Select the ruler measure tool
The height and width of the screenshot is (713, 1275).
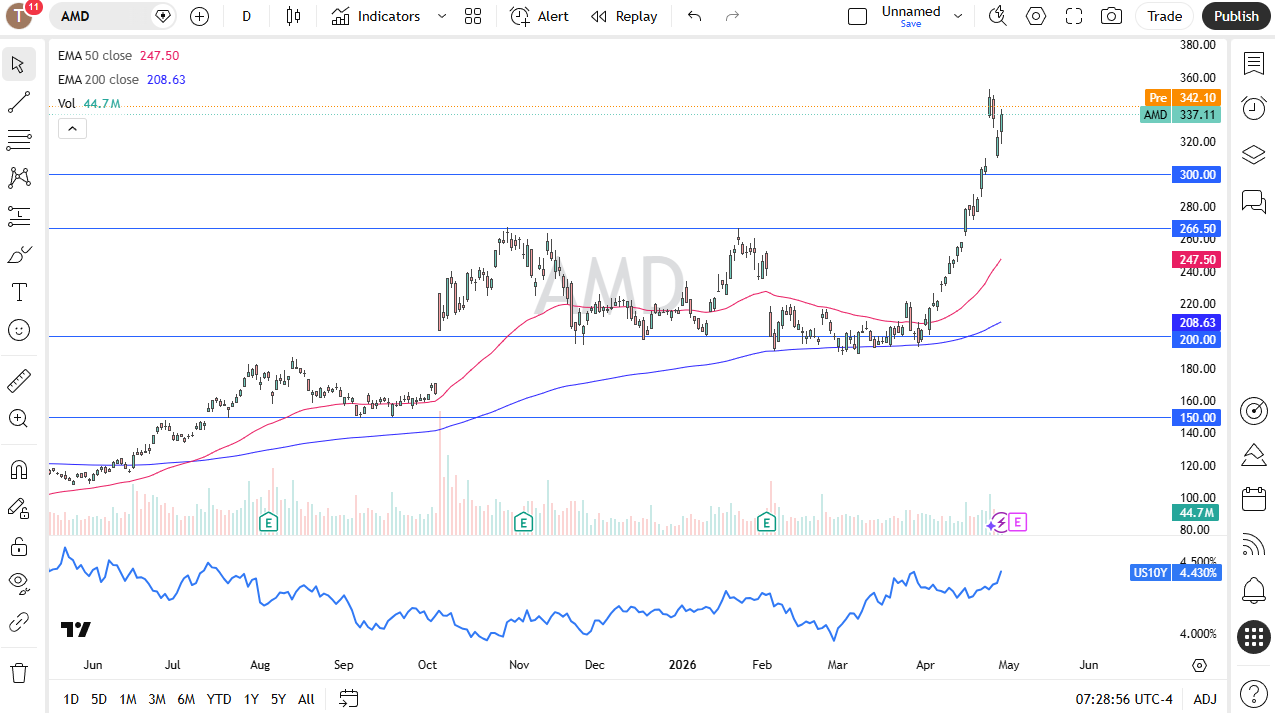pos(18,381)
